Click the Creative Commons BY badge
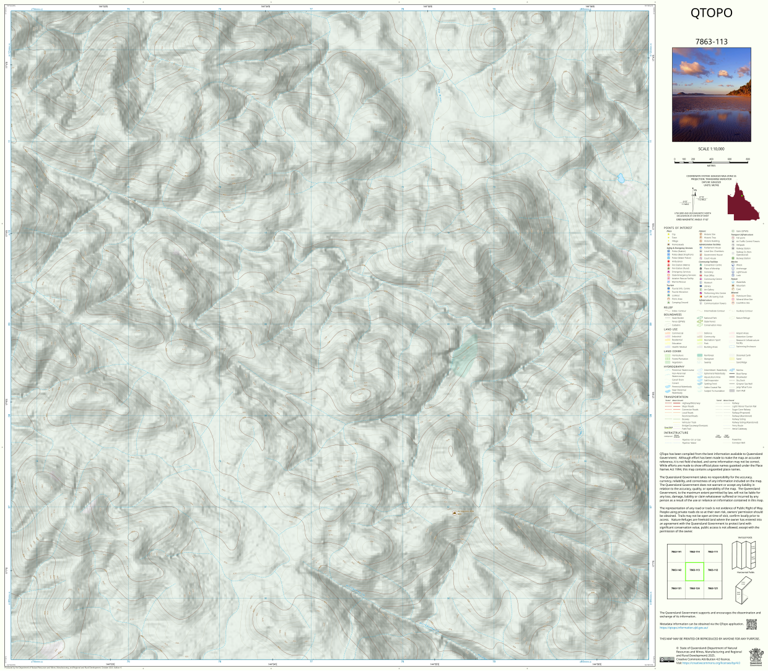The width and height of the screenshot is (768, 671). [666, 660]
